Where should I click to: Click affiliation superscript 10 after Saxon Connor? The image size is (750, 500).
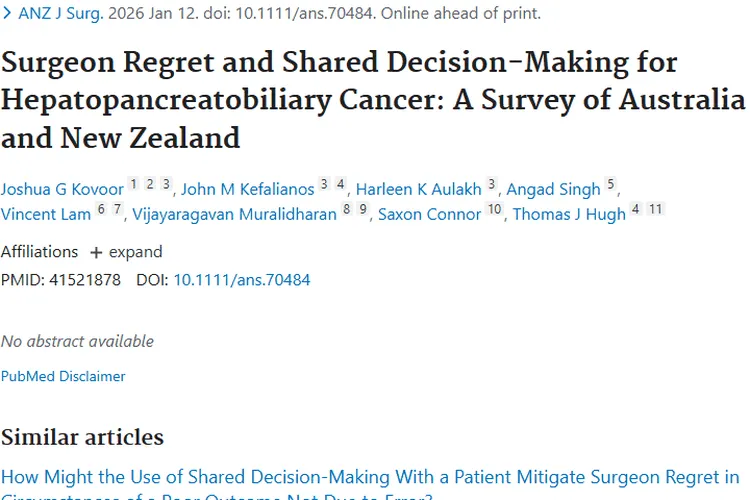click(494, 209)
